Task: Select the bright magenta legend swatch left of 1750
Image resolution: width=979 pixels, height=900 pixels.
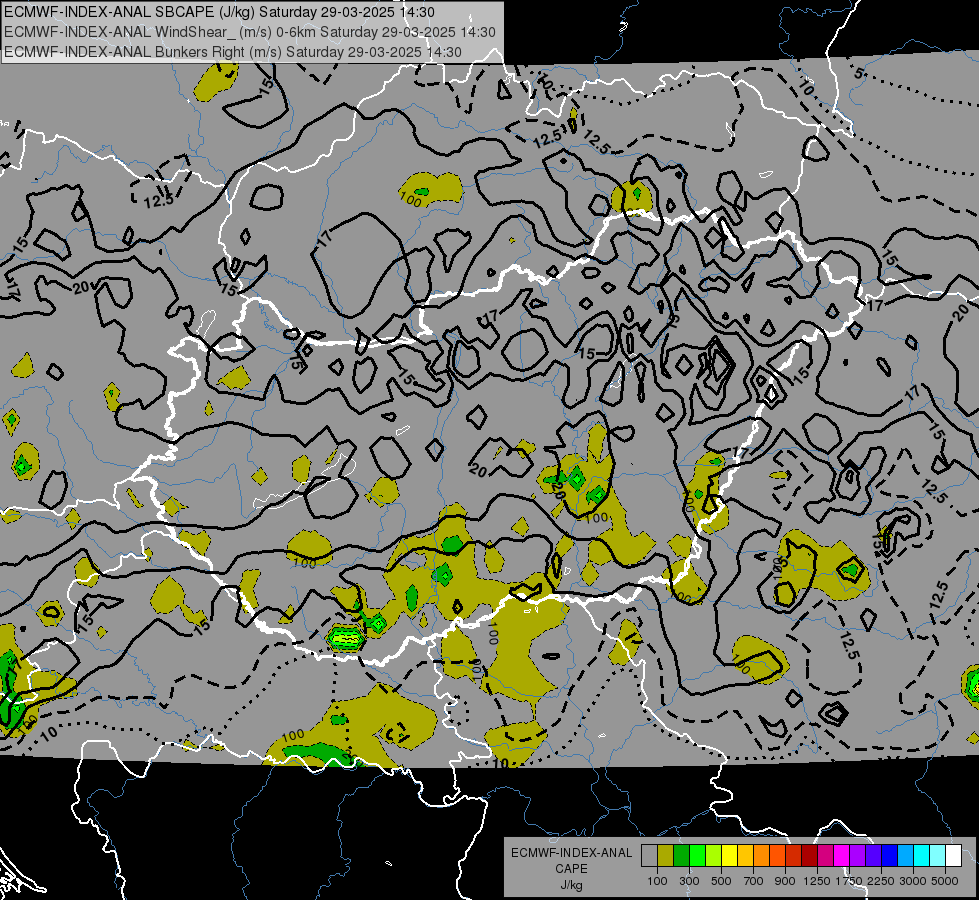Action: pos(842,856)
